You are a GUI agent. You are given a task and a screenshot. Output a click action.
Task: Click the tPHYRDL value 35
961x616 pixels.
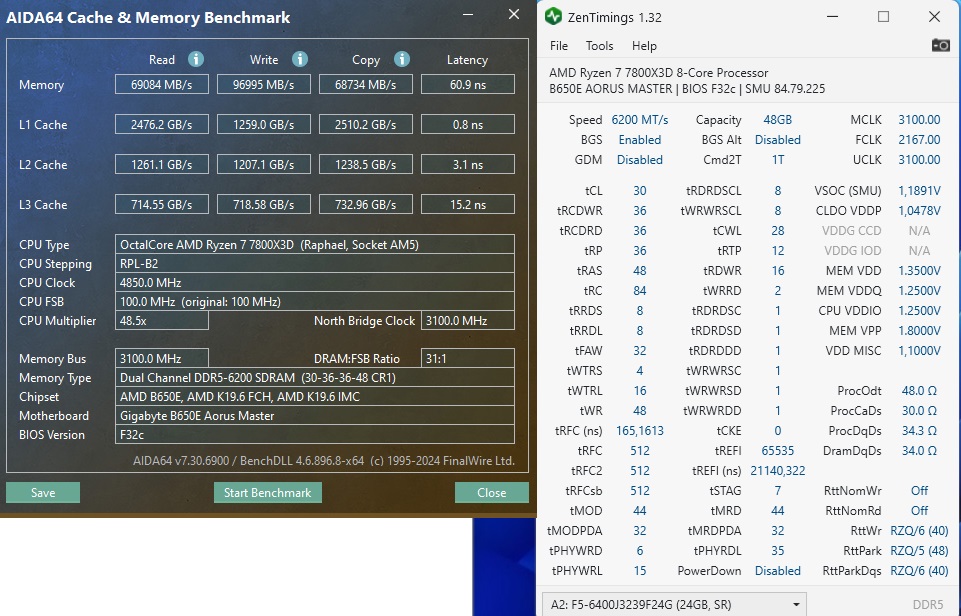coord(777,550)
